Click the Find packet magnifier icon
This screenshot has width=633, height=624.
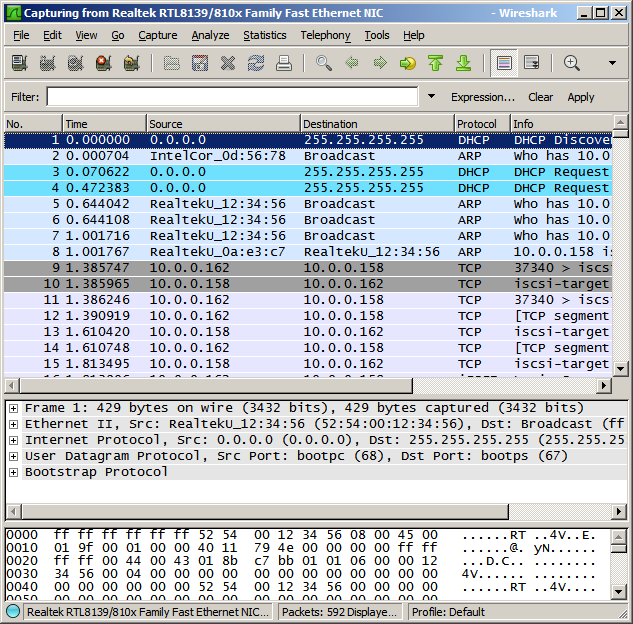click(323, 63)
